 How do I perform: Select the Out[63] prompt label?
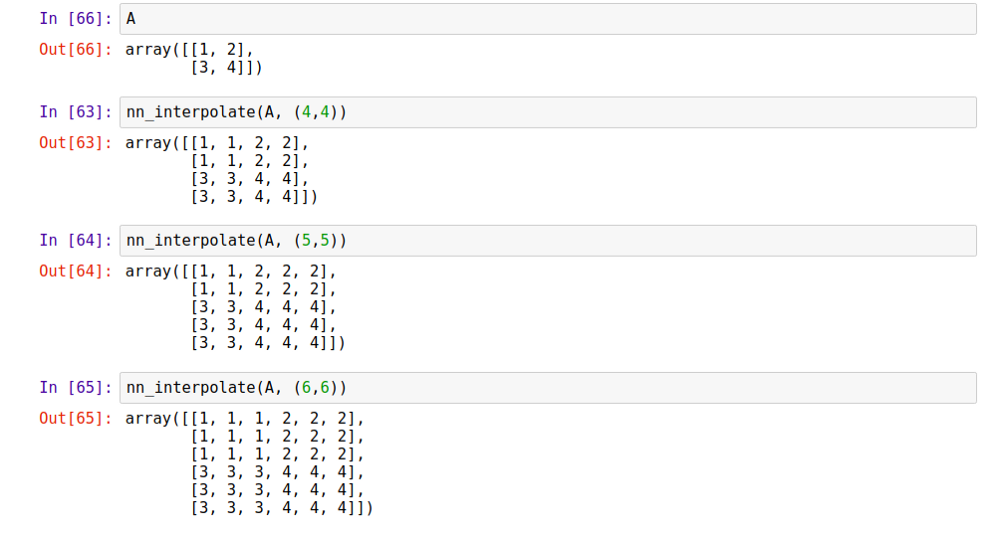pyautogui.click(x=77, y=143)
